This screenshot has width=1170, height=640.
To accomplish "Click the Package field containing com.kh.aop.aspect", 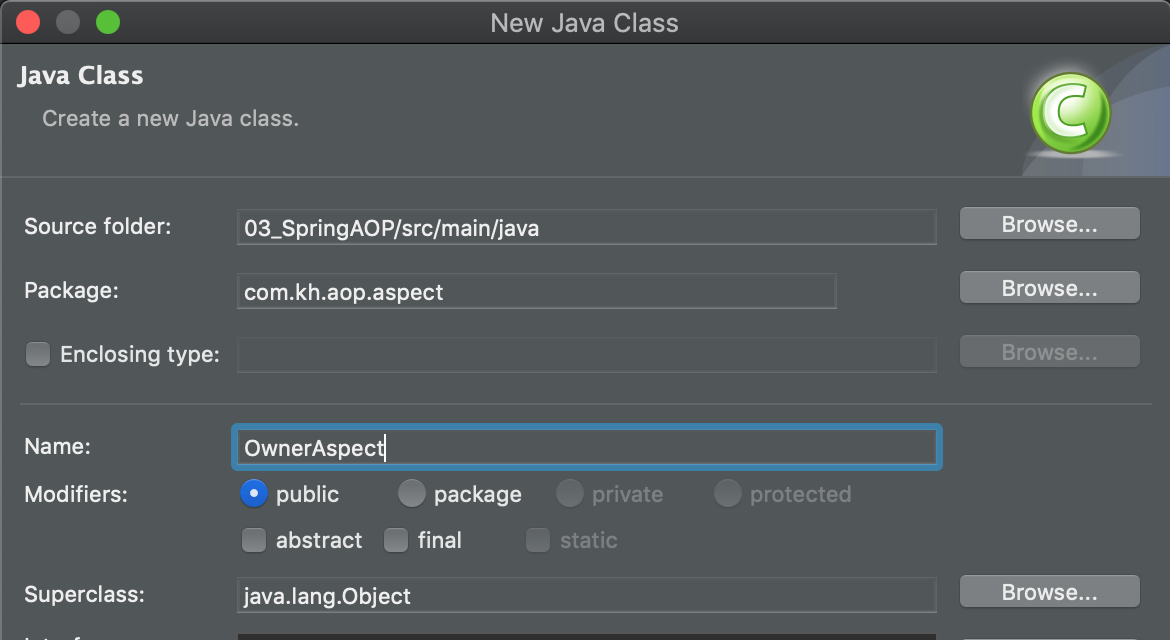I will click(x=536, y=291).
